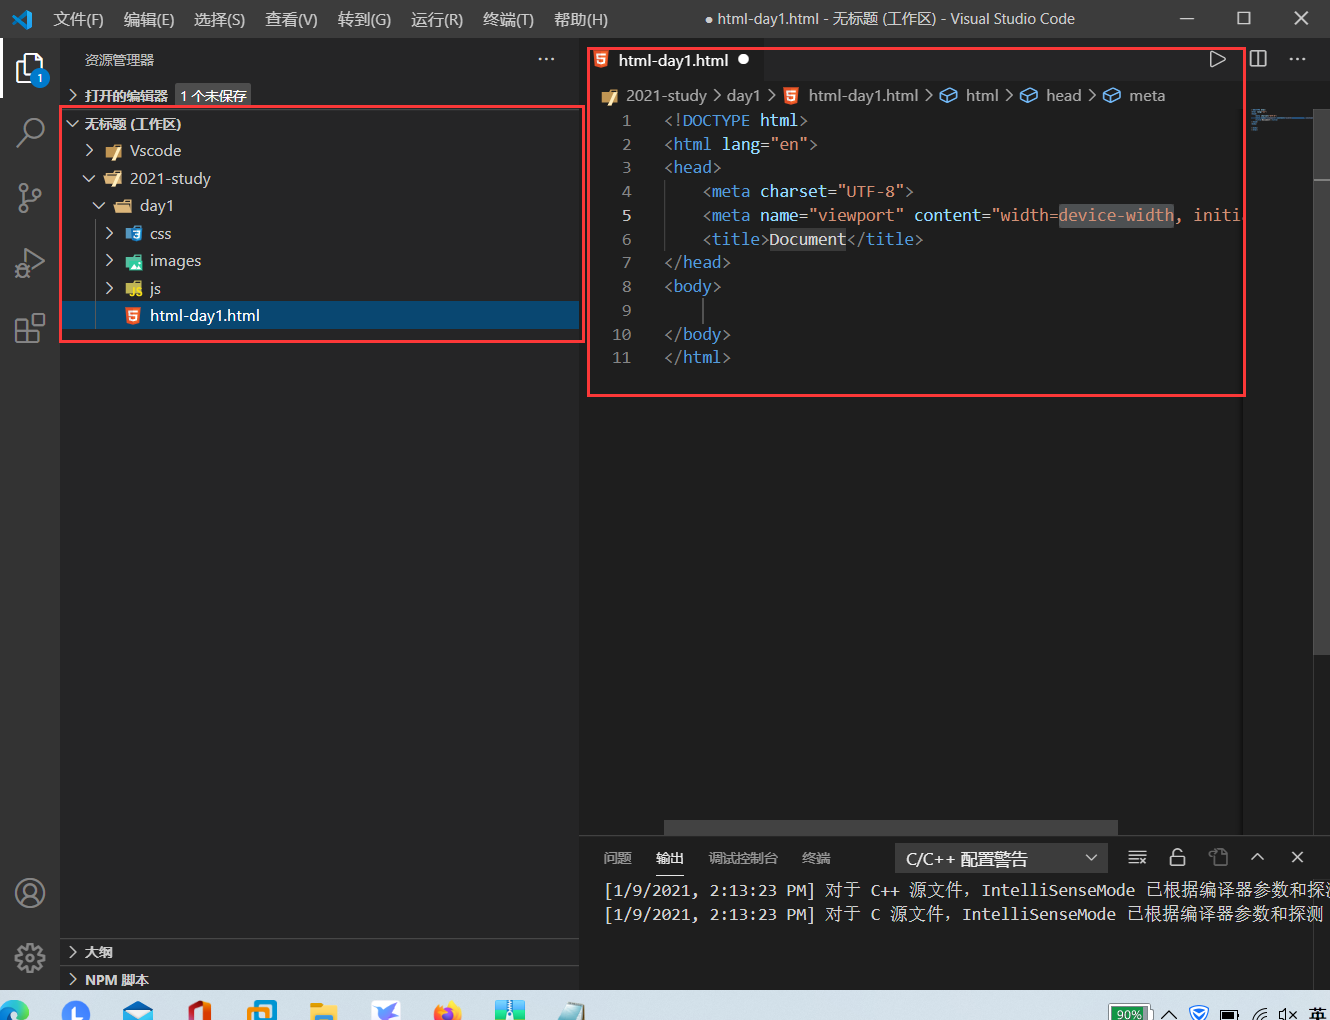Clear the Output panel contents
Viewport: 1330px width, 1020px height.
[x=1137, y=857]
